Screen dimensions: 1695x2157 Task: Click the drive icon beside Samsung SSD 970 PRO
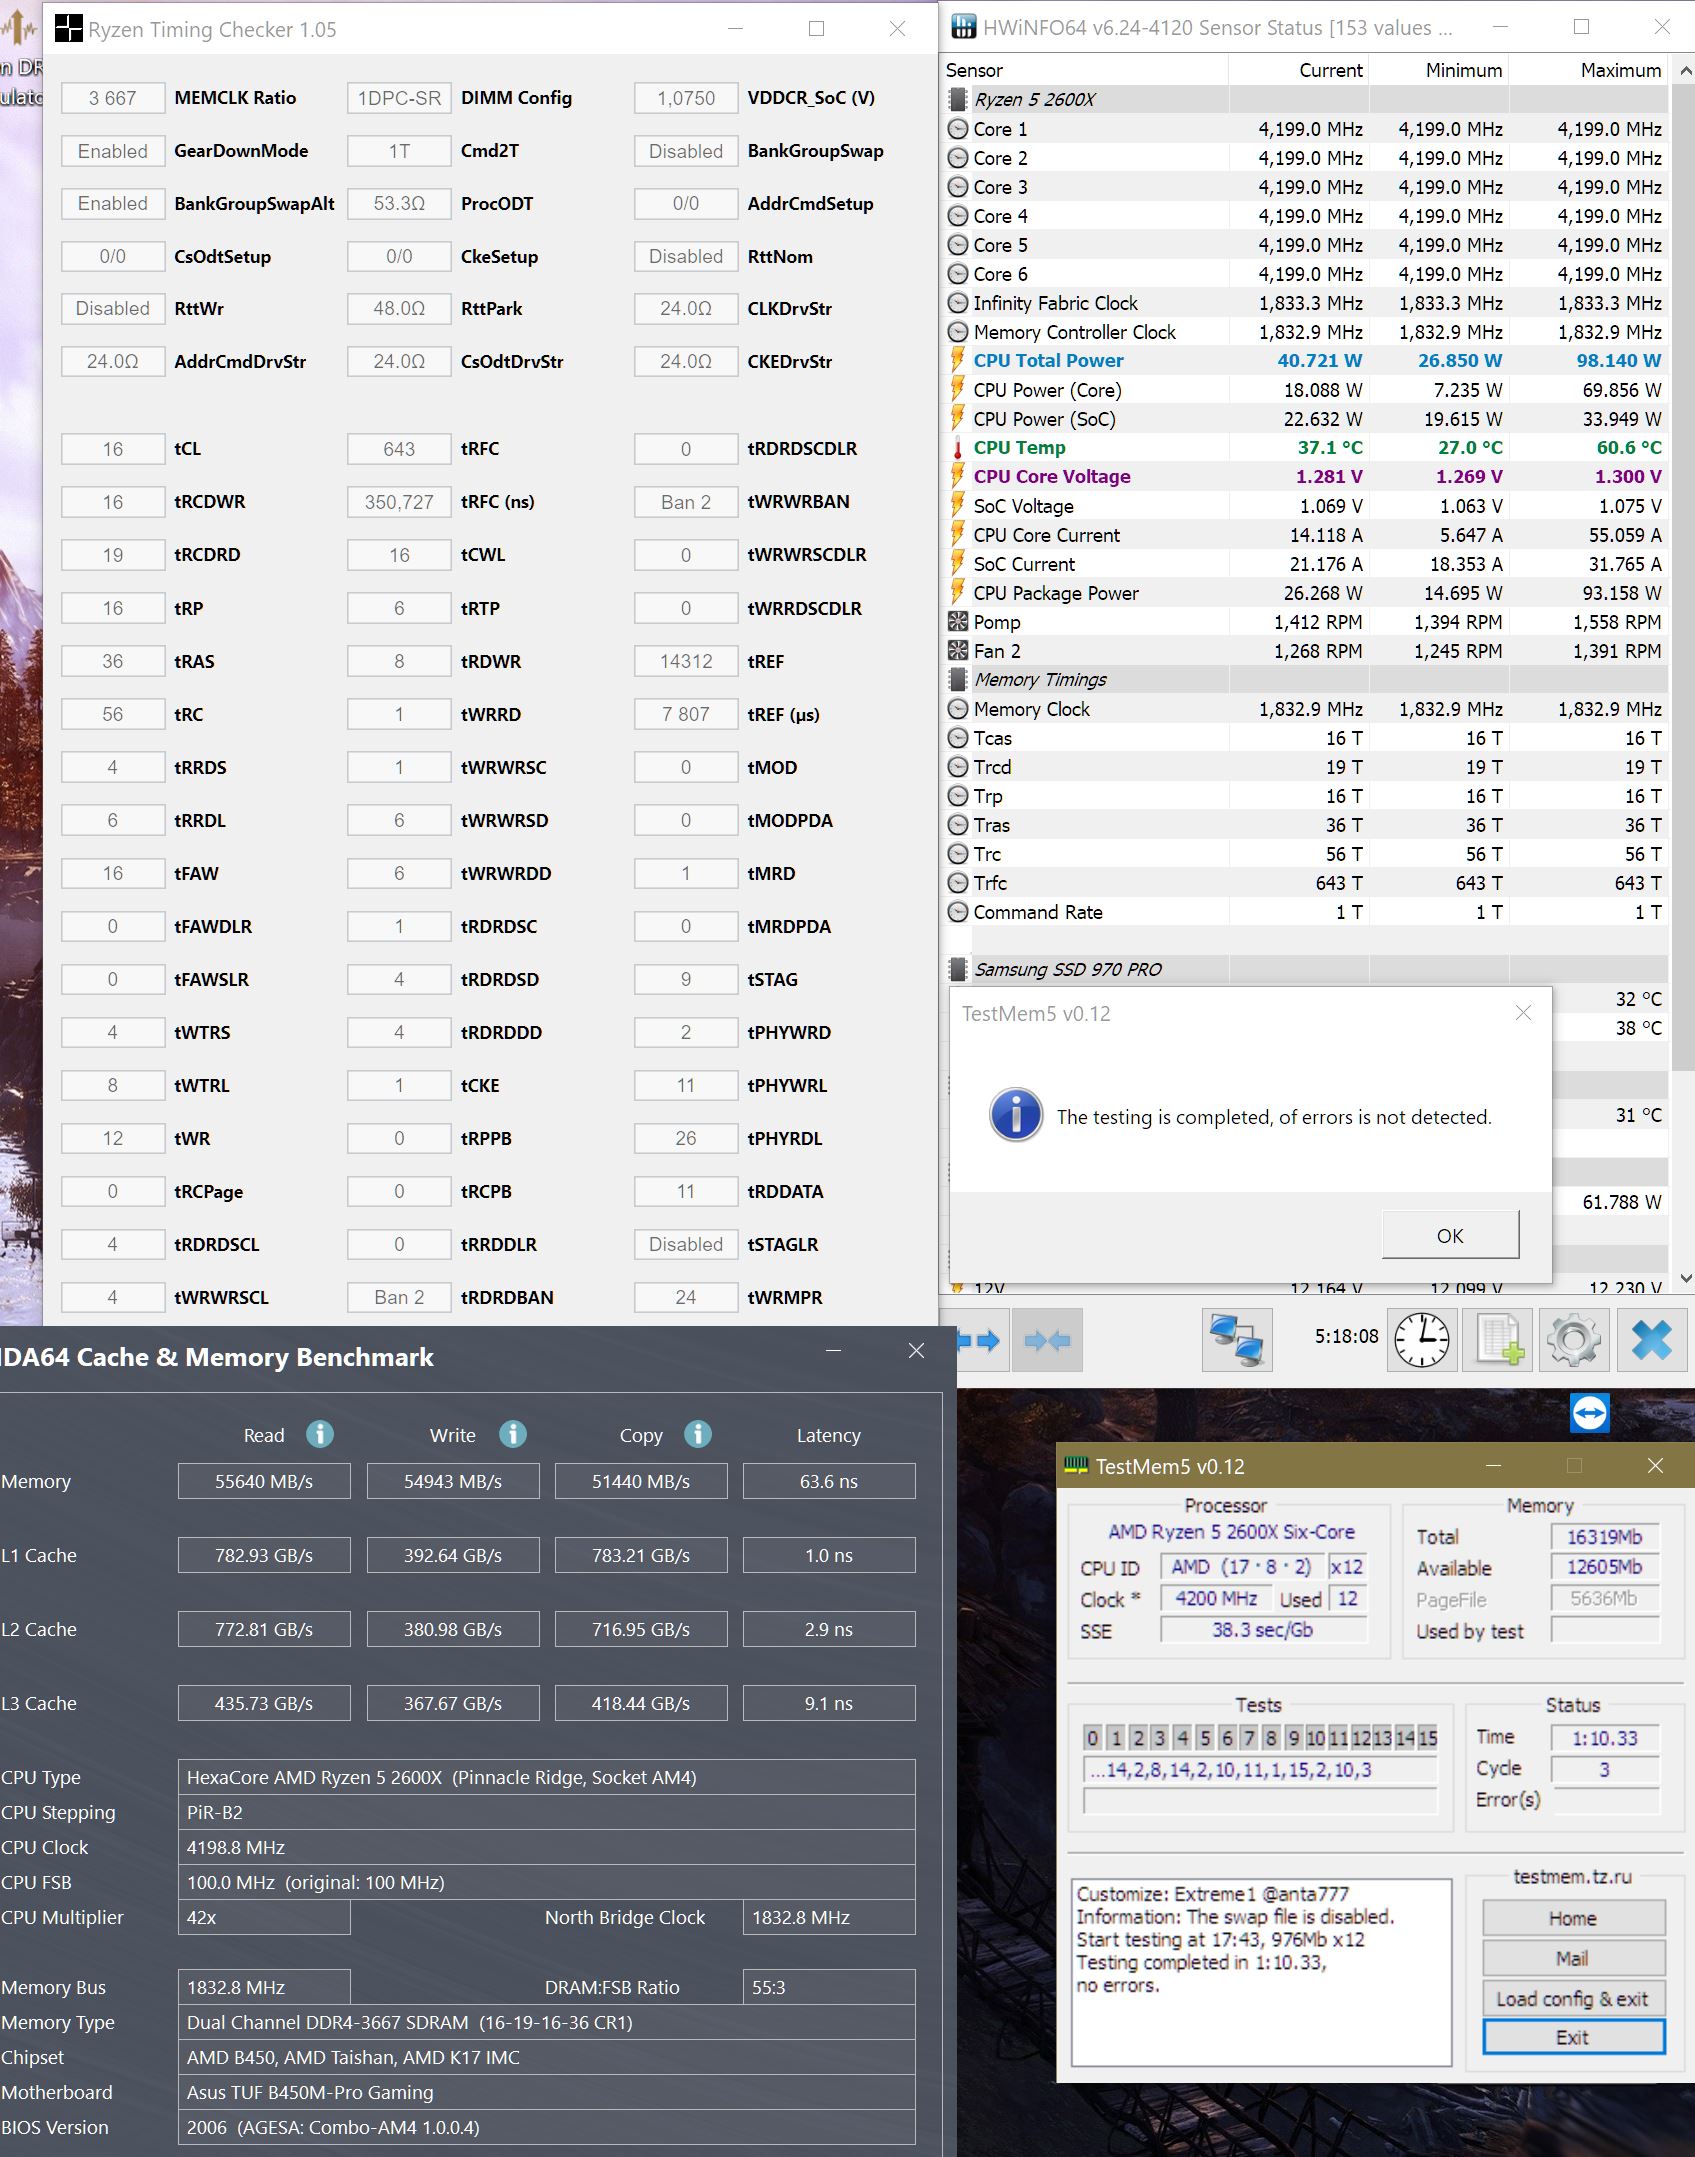coord(958,969)
